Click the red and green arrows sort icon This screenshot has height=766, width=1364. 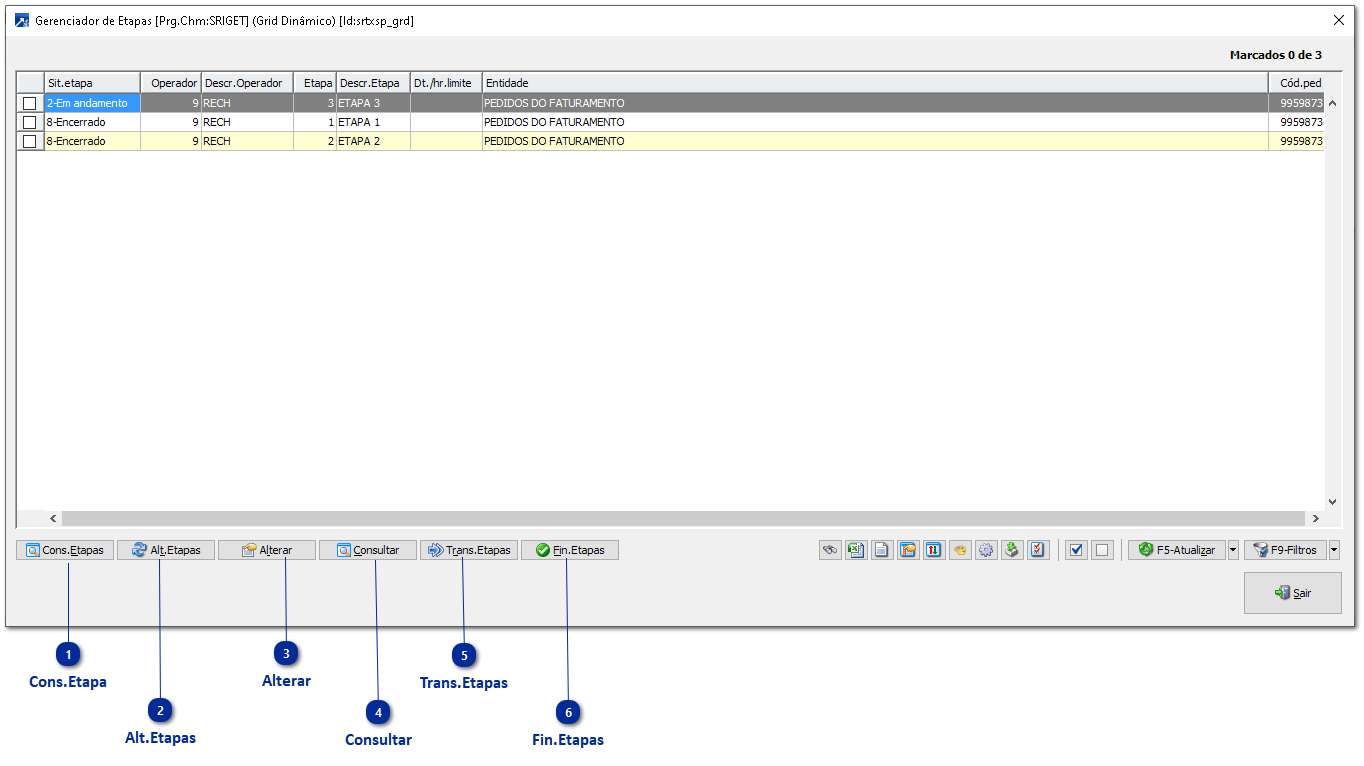point(934,550)
